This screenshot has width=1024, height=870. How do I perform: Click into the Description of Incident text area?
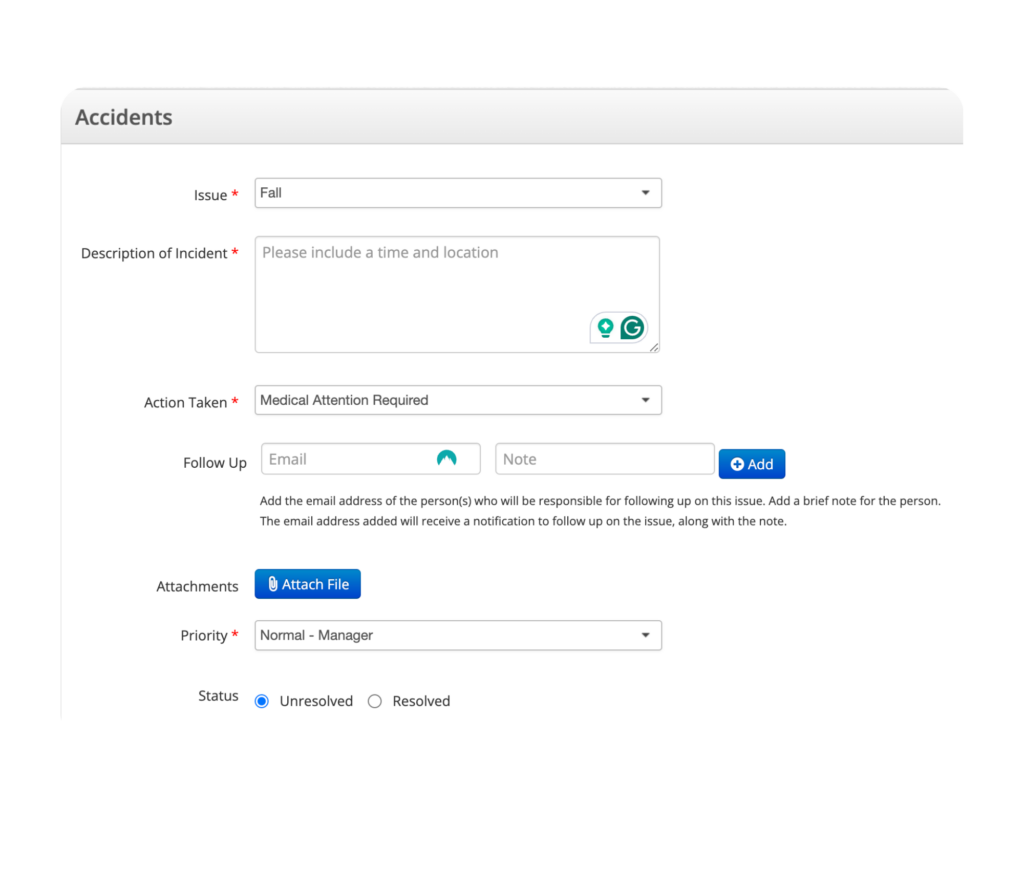coord(457,295)
